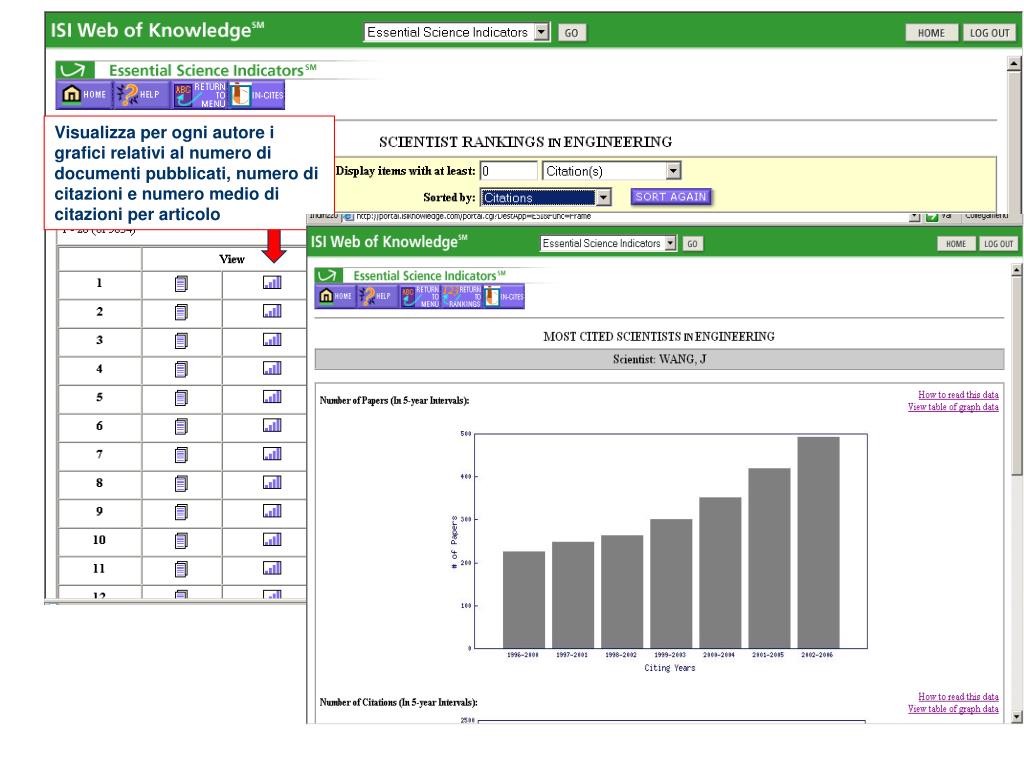Image resolution: width=1024 pixels, height=768 pixels.
Task: Click GO button in rankings window header
Action: tap(571, 33)
